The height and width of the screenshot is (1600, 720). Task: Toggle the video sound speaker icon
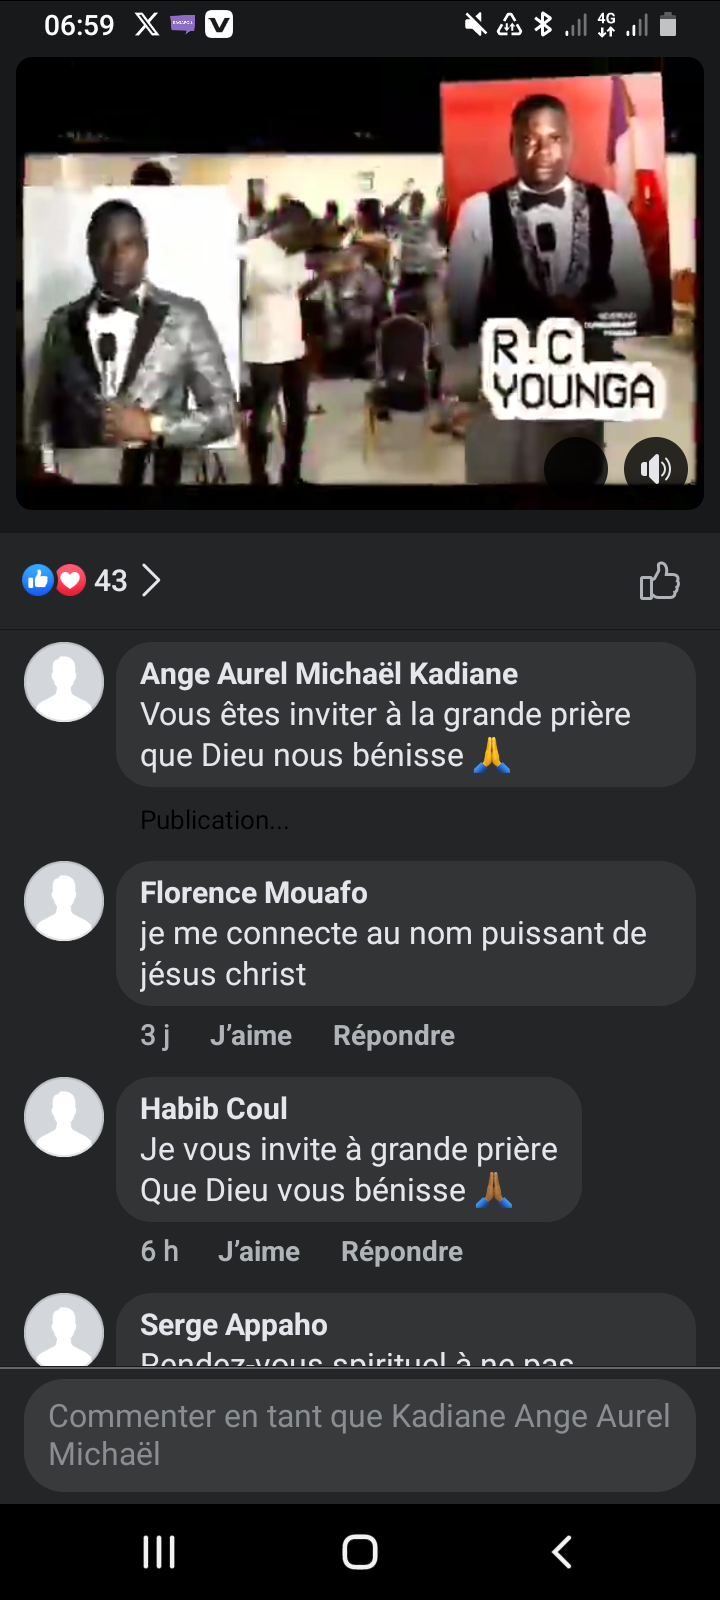coord(655,468)
